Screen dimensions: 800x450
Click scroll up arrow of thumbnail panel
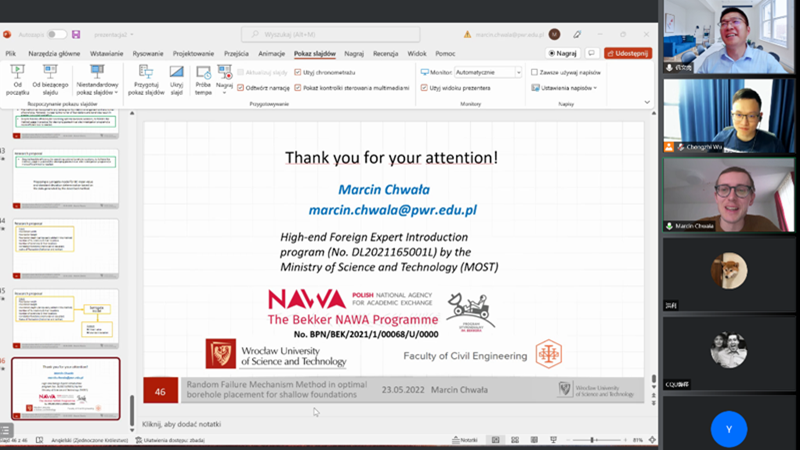[x=132, y=113]
